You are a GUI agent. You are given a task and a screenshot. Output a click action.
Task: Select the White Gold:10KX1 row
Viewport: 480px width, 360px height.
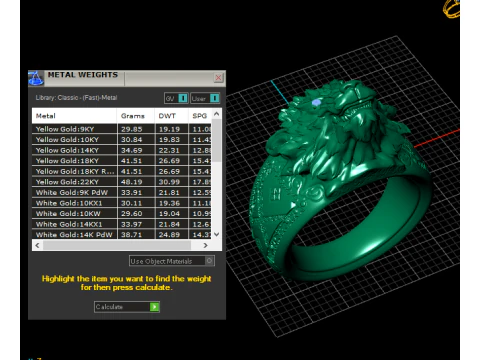(122, 203)
